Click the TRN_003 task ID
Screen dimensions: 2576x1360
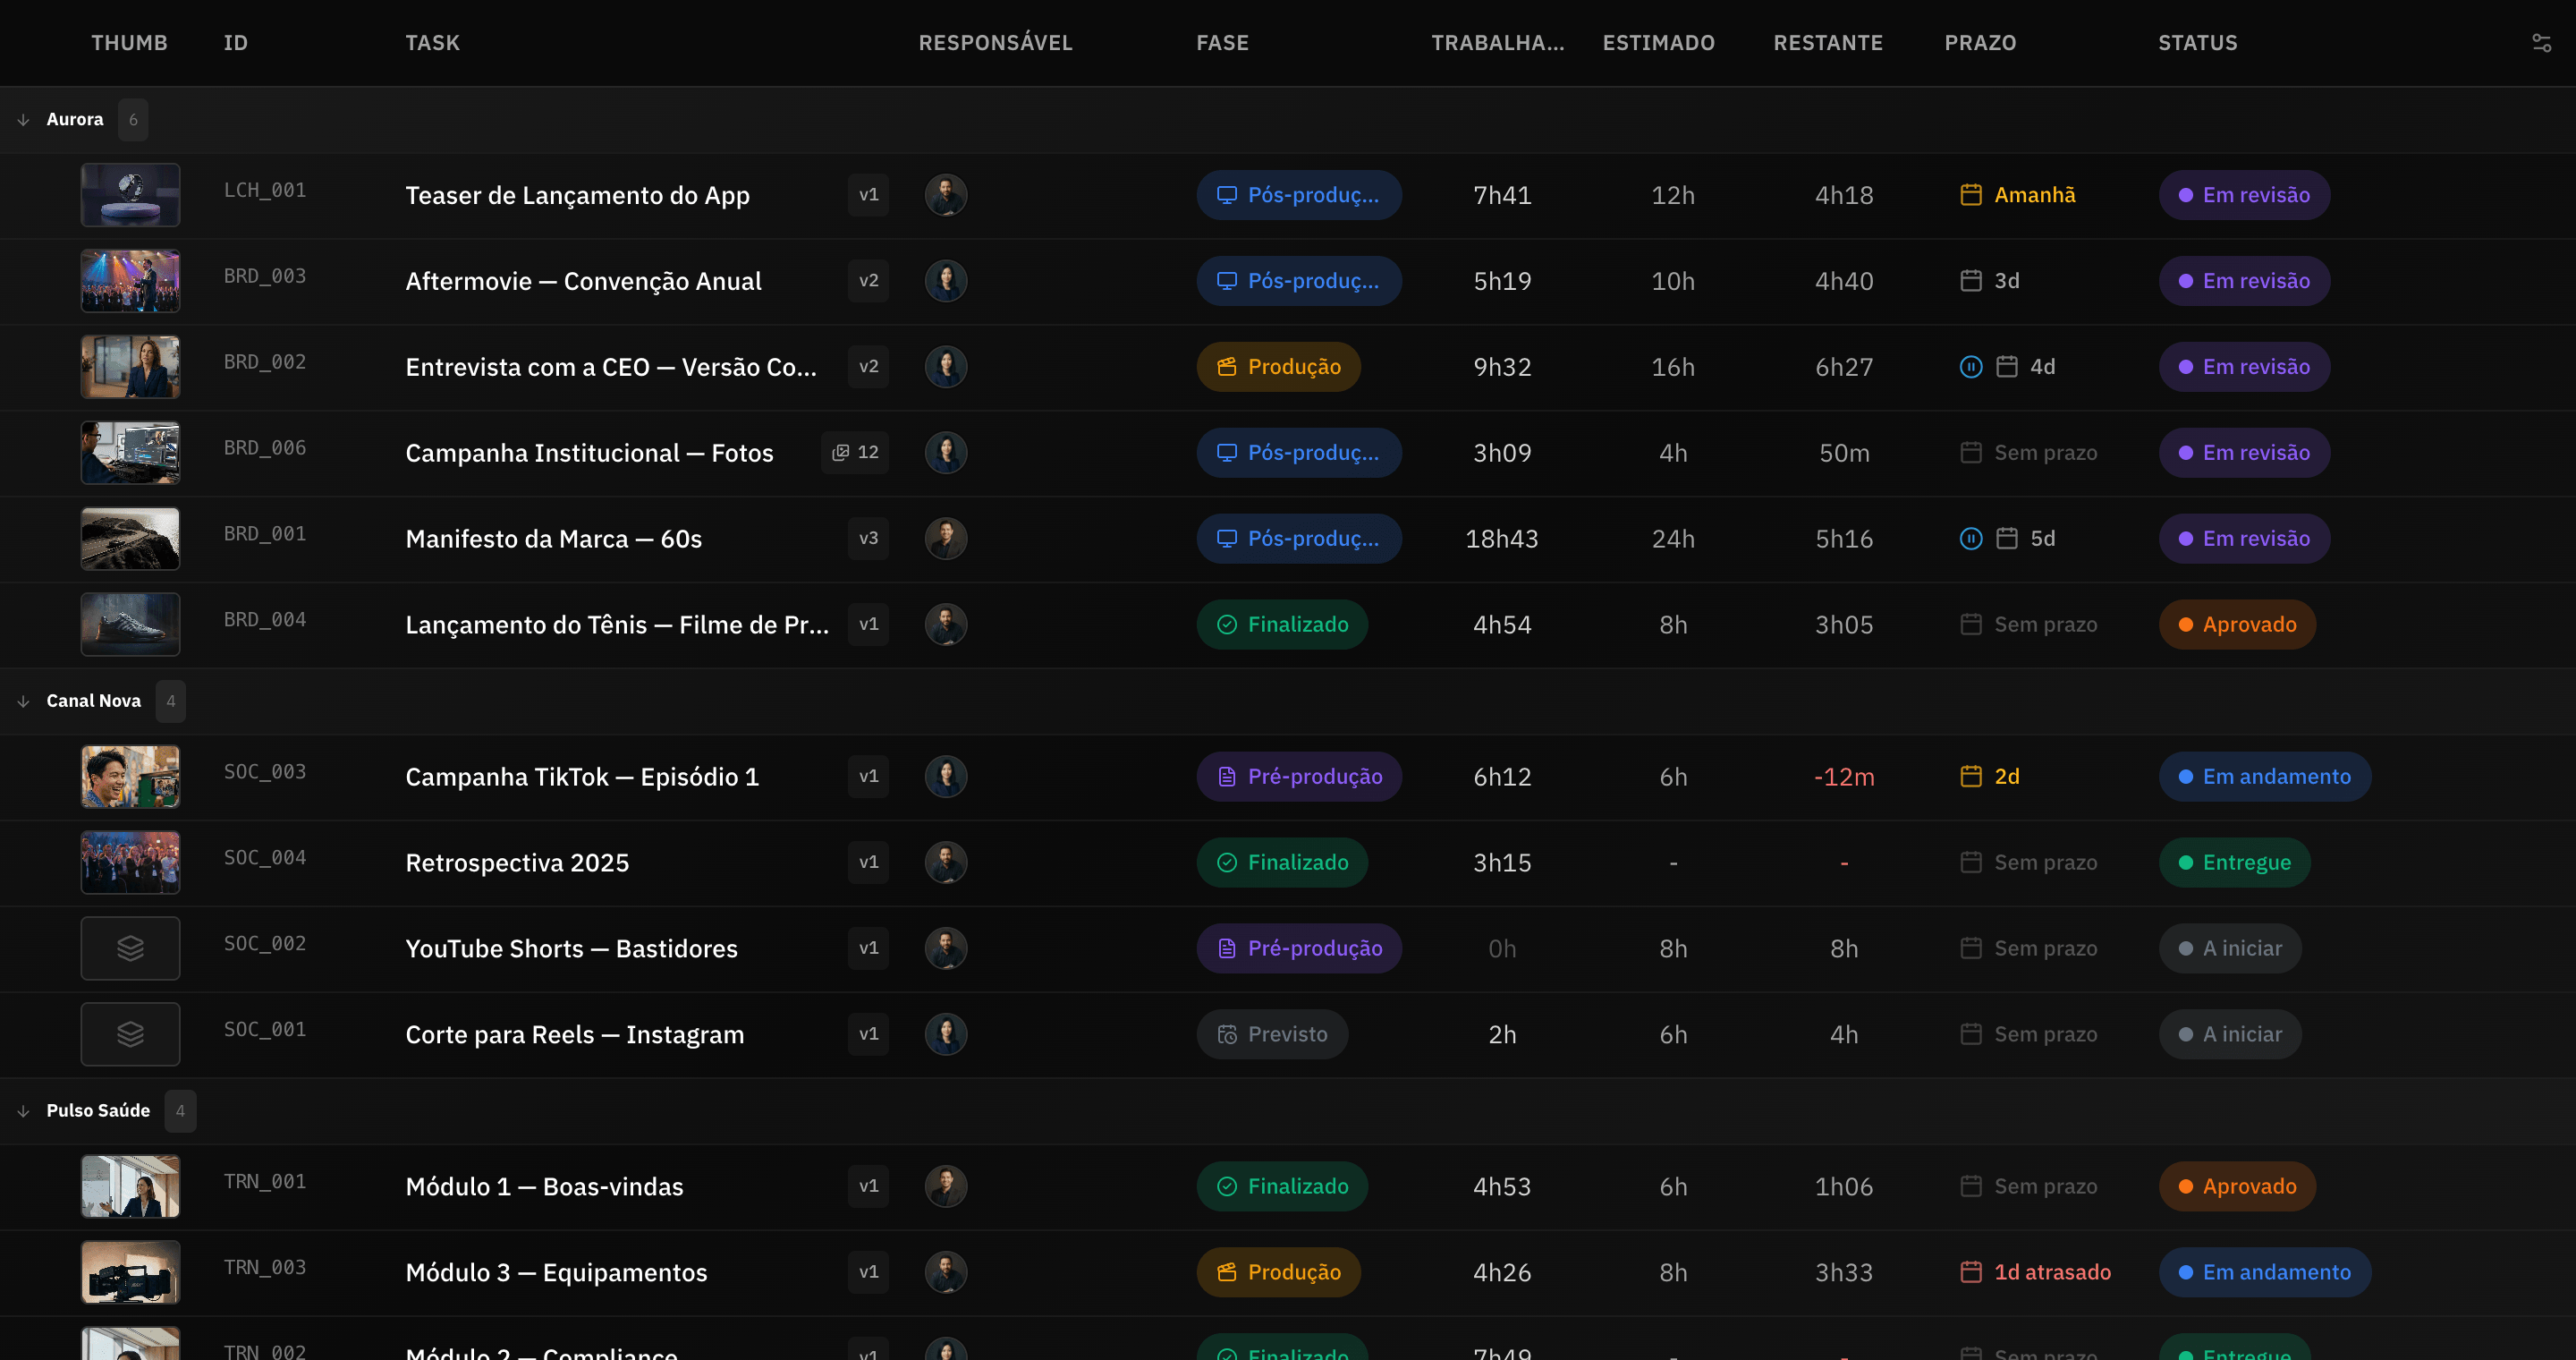click(x=265, y=1267)
